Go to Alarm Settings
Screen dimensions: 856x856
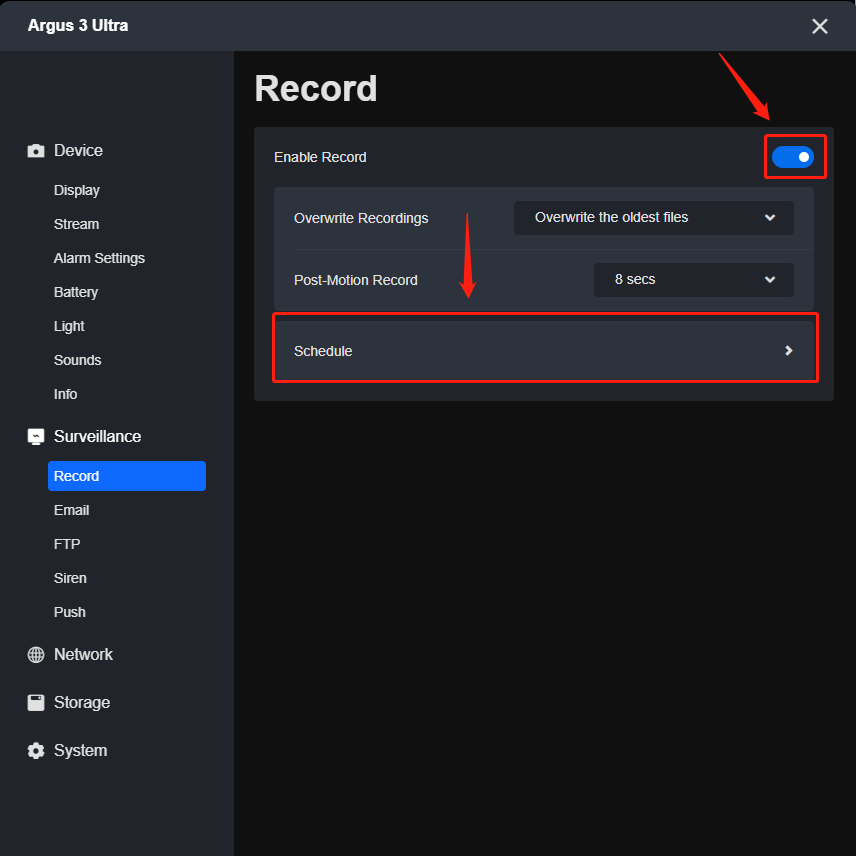pos(99,258)
